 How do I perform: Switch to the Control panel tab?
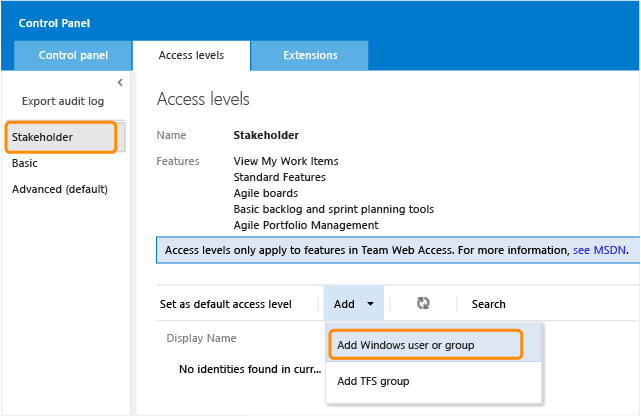coord(73,55)
